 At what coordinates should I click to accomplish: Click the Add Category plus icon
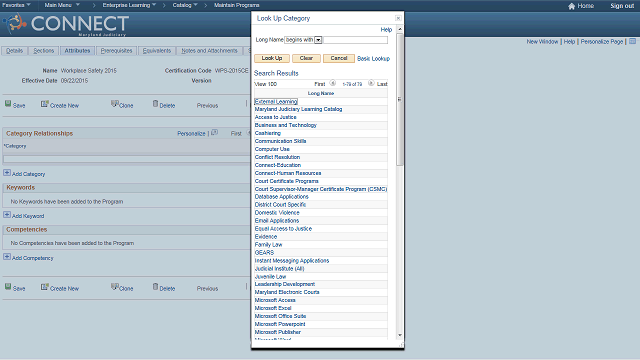click(7, 173)
